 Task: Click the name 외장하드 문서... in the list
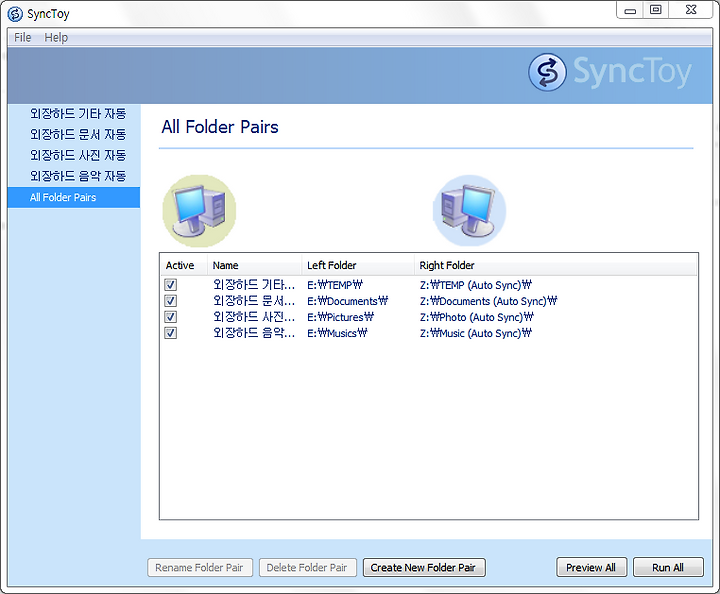[254, 301]
